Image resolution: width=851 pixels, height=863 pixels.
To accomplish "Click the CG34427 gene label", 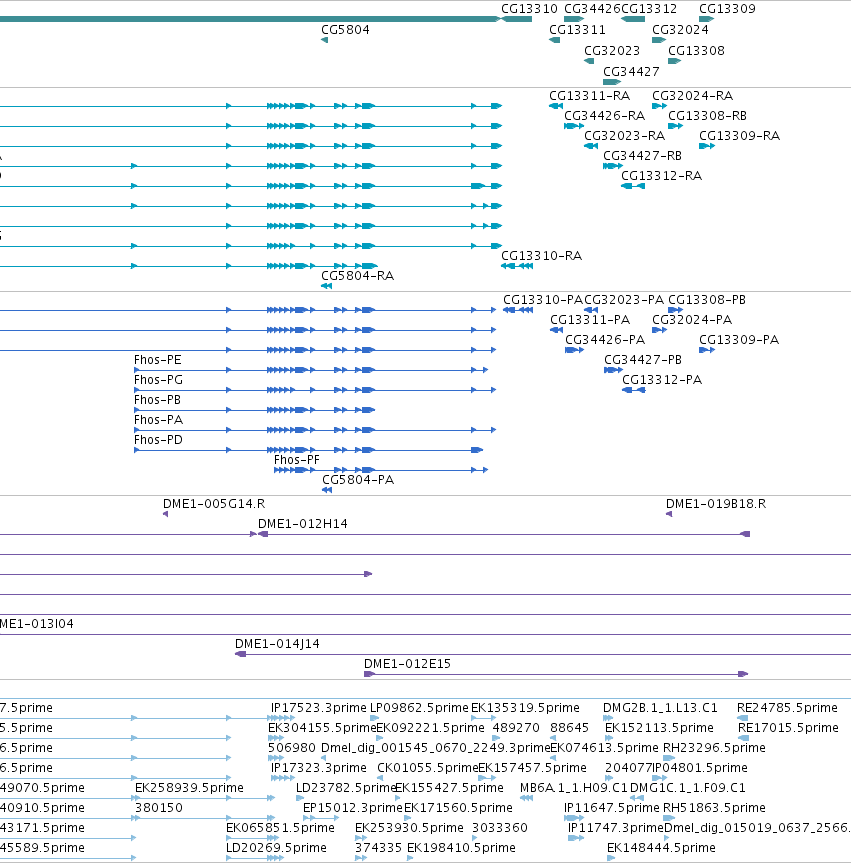I will point(631,72).
